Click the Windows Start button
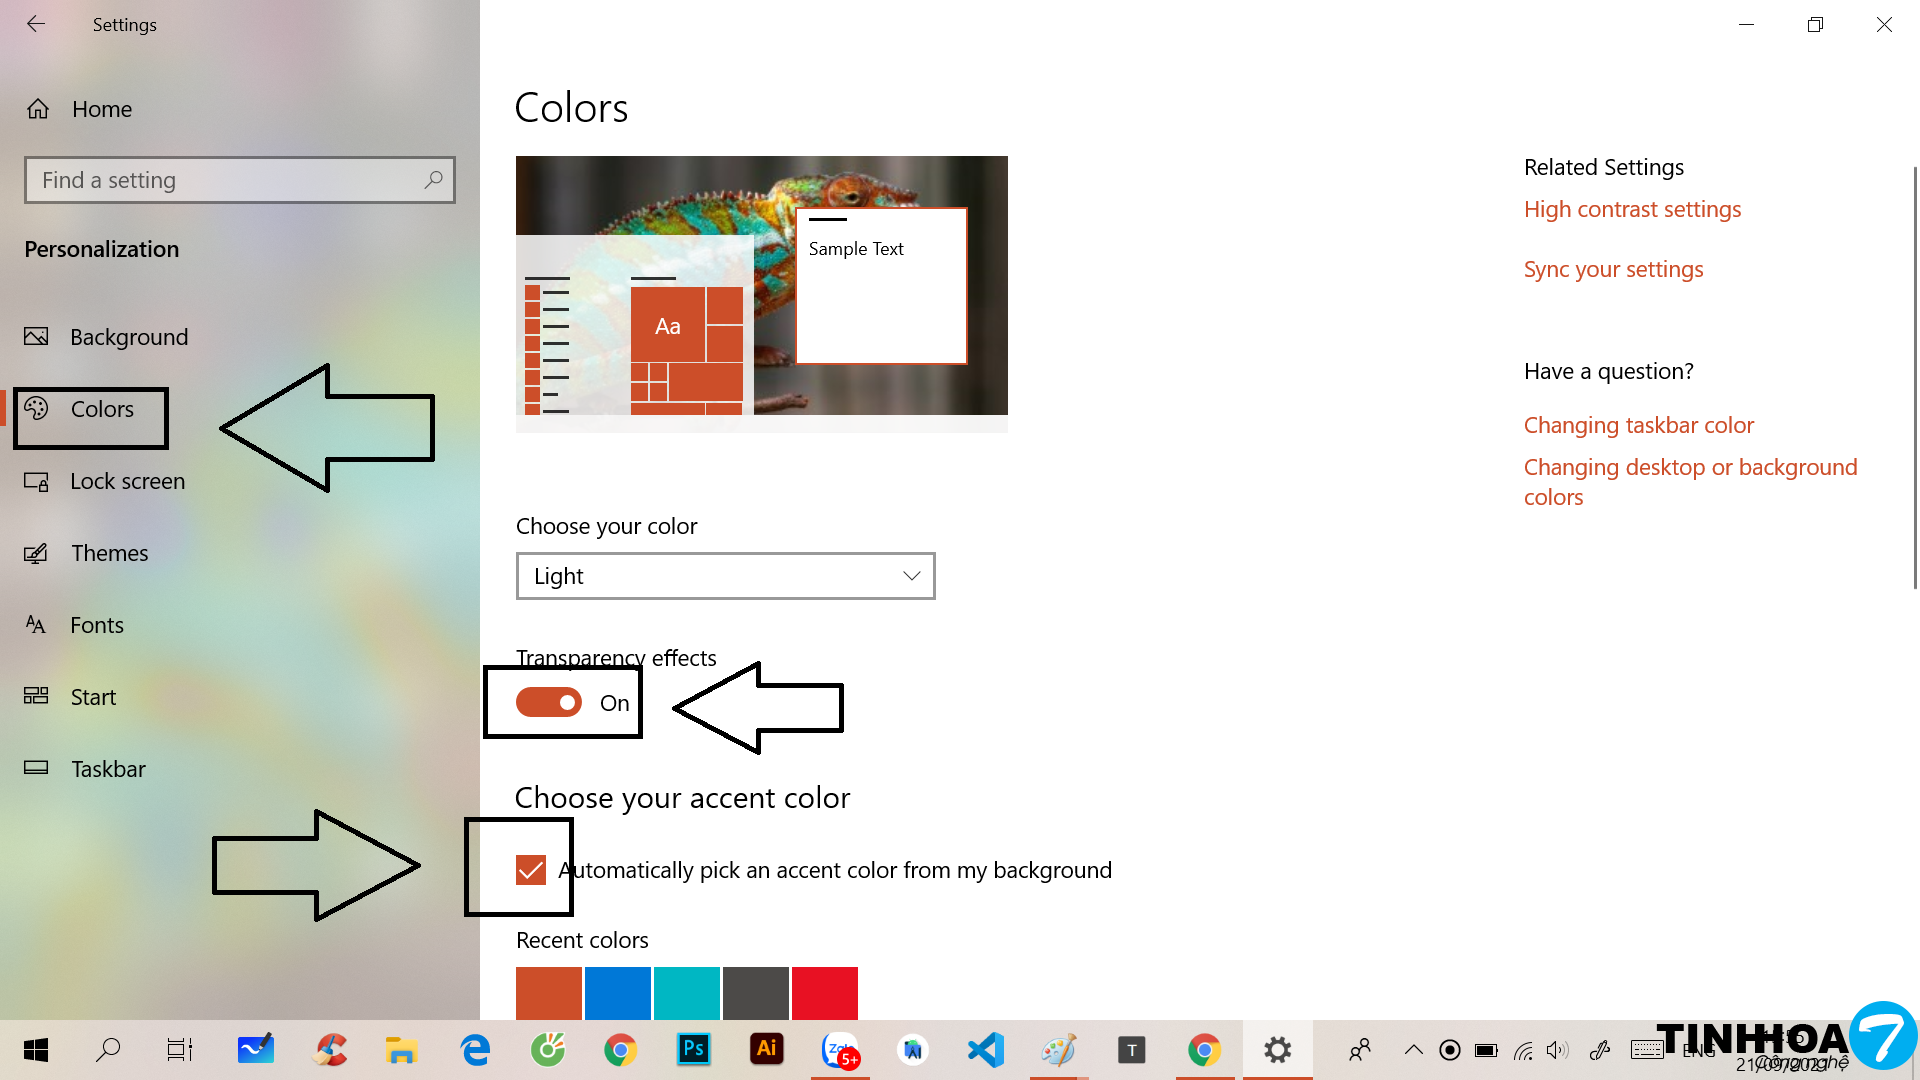Image resolution: width=1920 pixels, height=1080 pixels. pyautogui.click(x=36, y=1049)
